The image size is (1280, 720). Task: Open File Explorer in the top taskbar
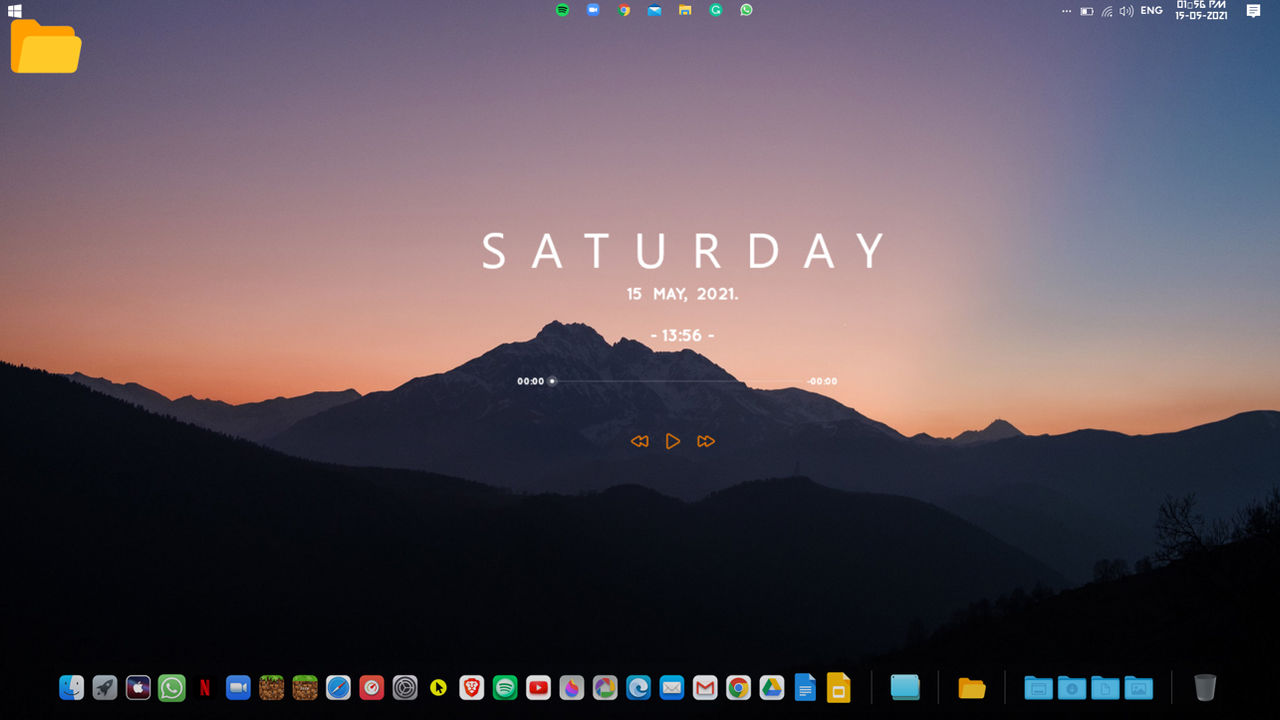[685, 10]
